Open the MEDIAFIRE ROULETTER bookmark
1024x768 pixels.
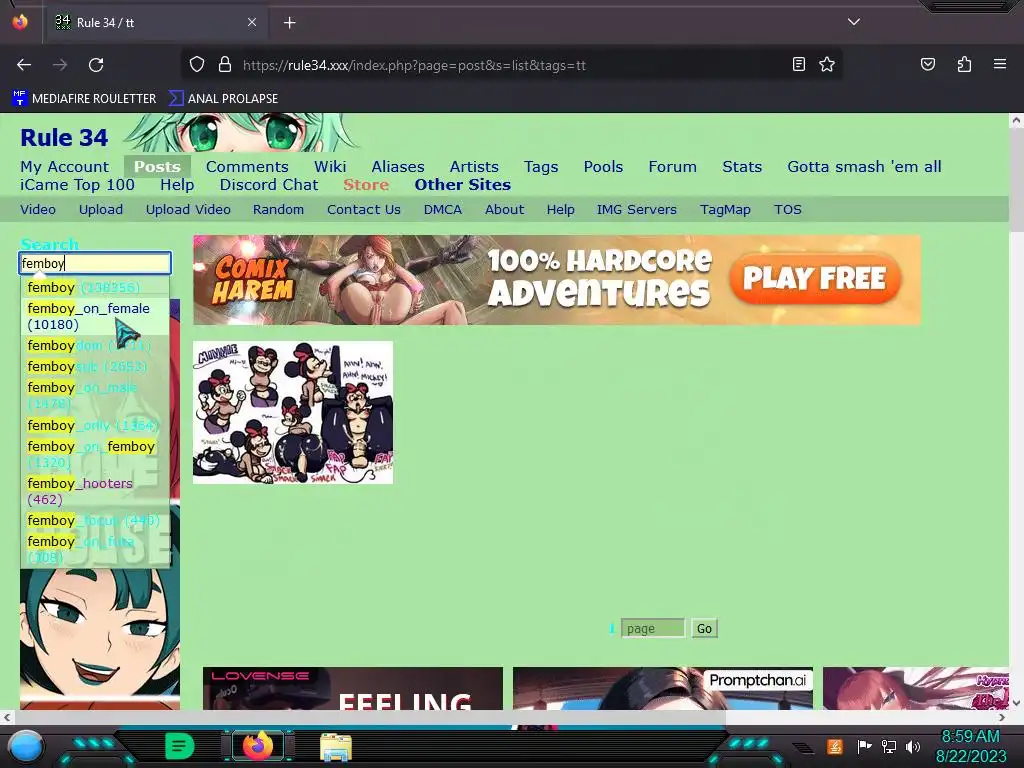[x=84, y=99]
